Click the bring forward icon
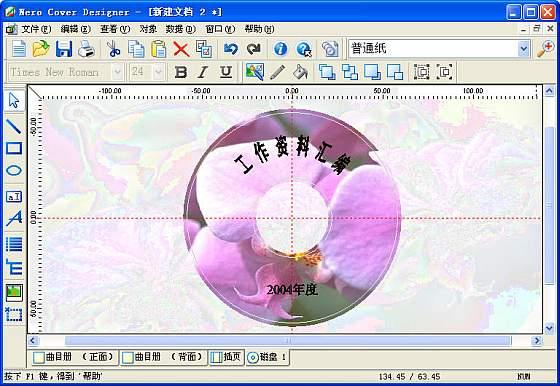 pyautogui.click(x=372, y=72)
